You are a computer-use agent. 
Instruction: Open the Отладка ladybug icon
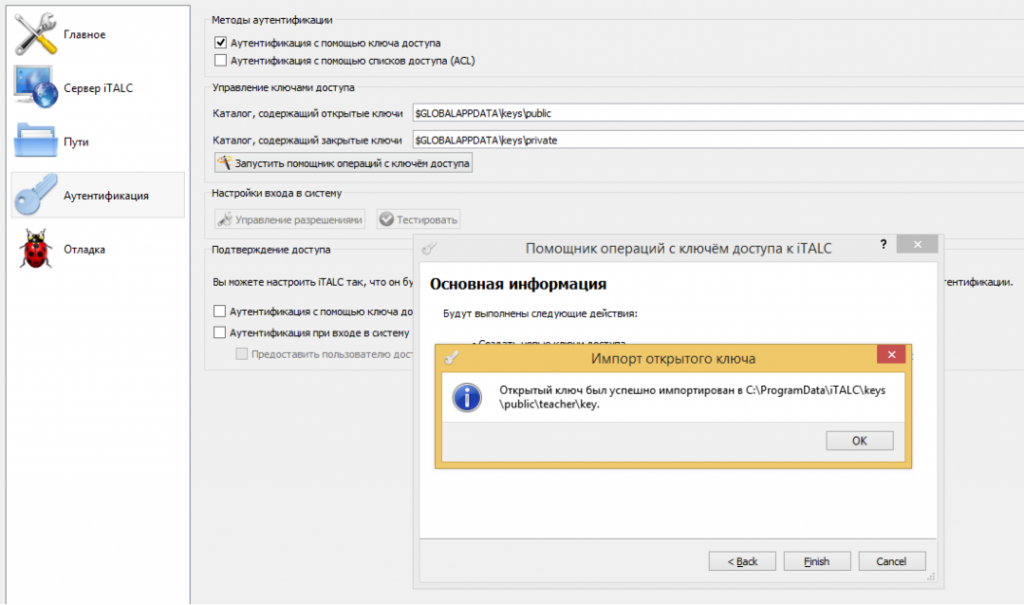(35, 248)
